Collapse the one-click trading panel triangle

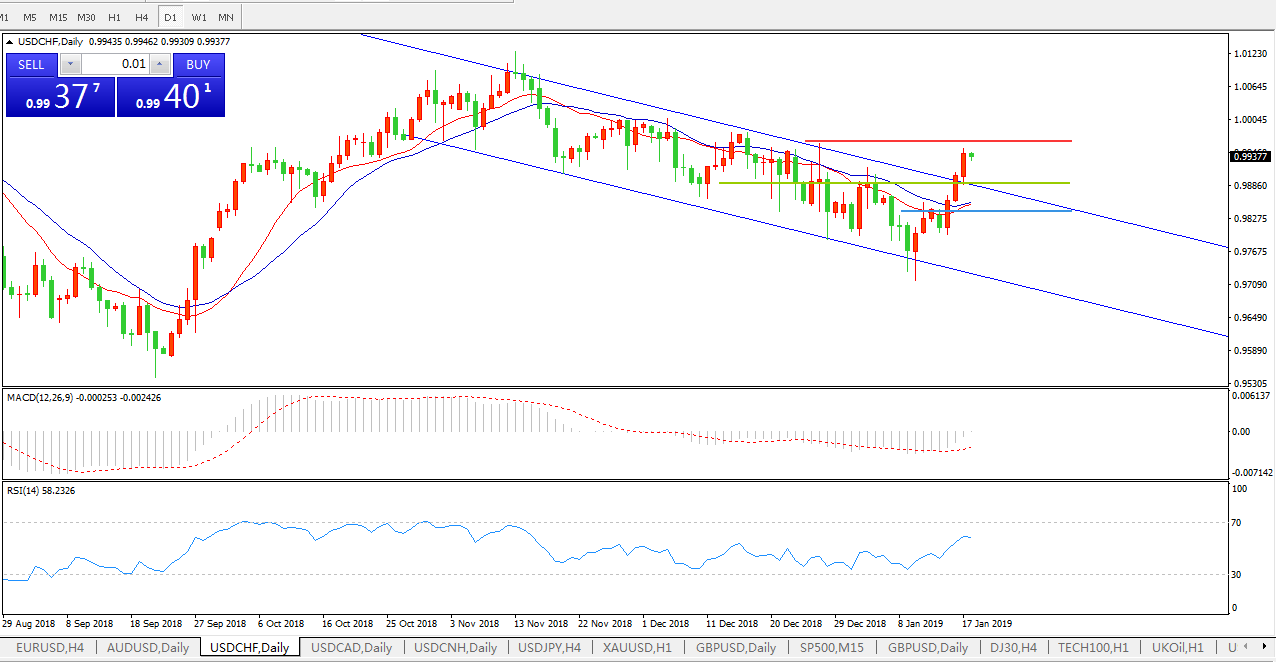coord(10,42)
